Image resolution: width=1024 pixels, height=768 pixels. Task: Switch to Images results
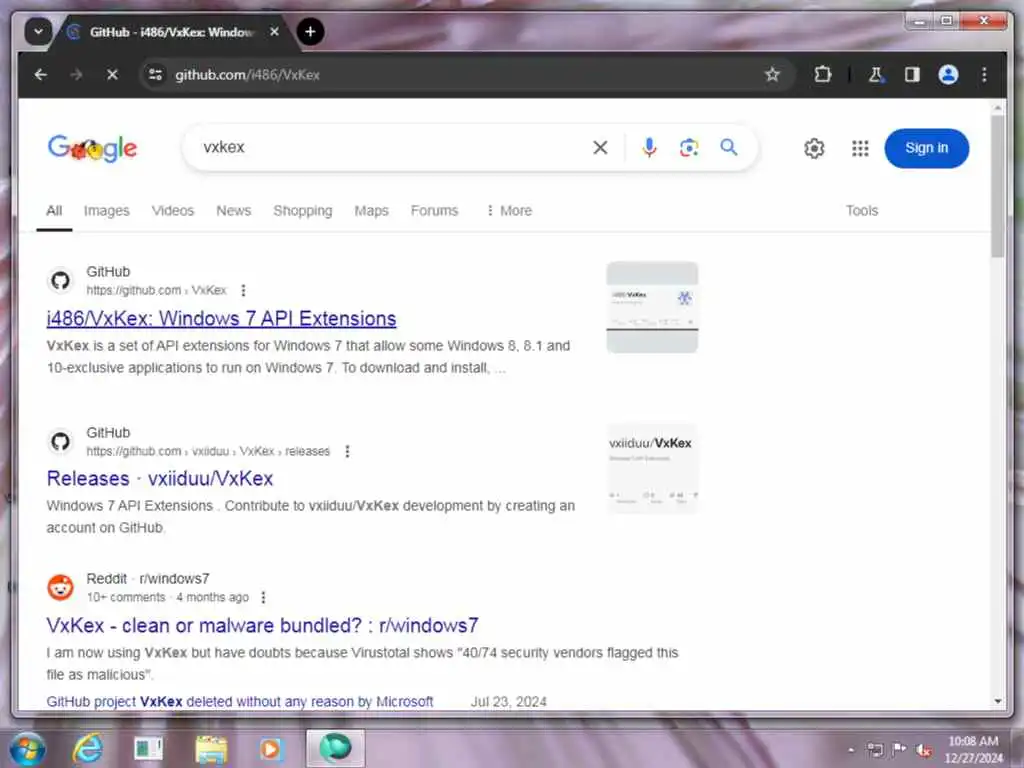106,211
